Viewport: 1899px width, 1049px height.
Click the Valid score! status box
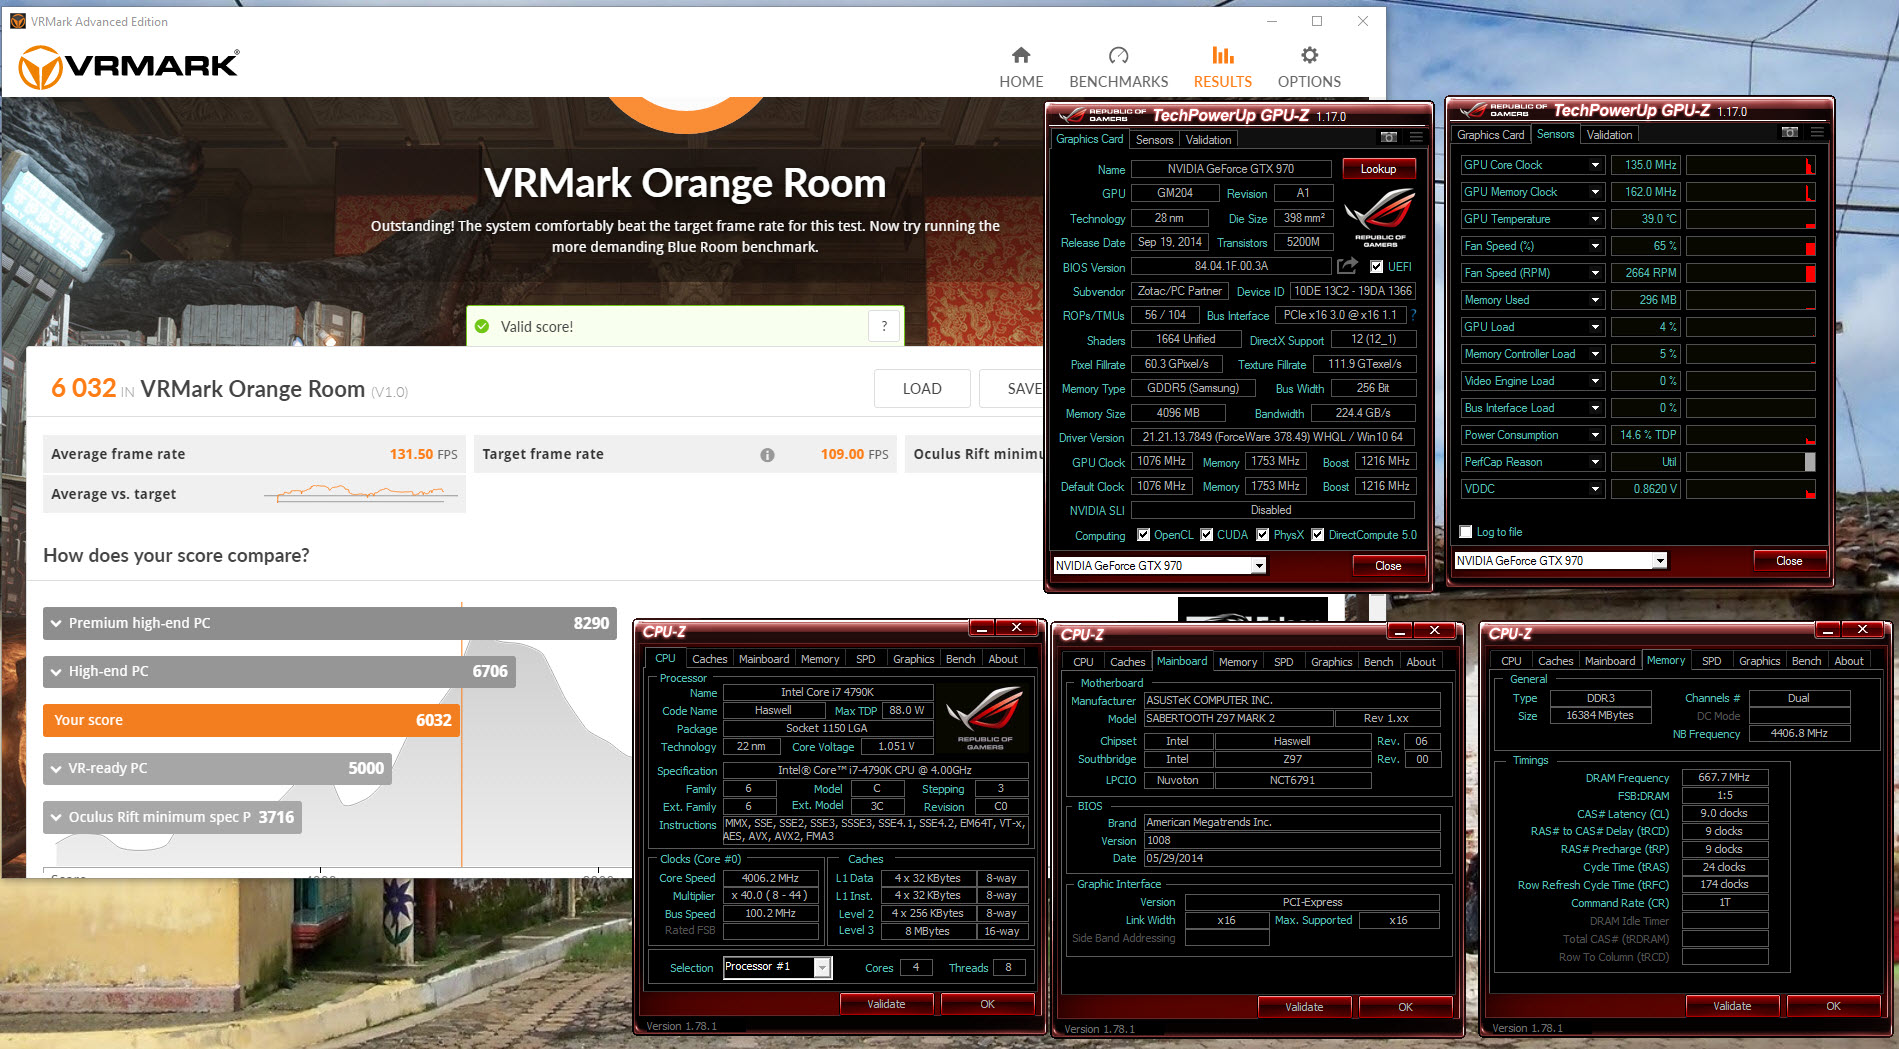point(685,326)
